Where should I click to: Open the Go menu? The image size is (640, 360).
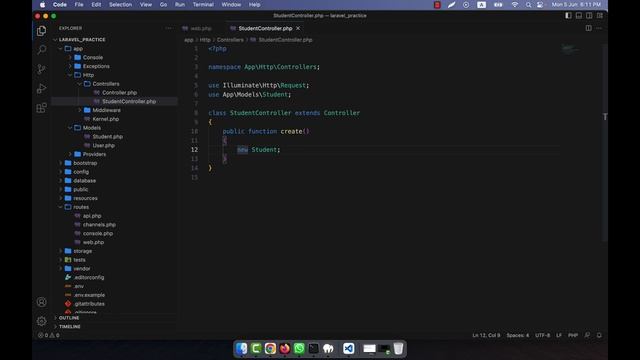click(x=163, y=5)
